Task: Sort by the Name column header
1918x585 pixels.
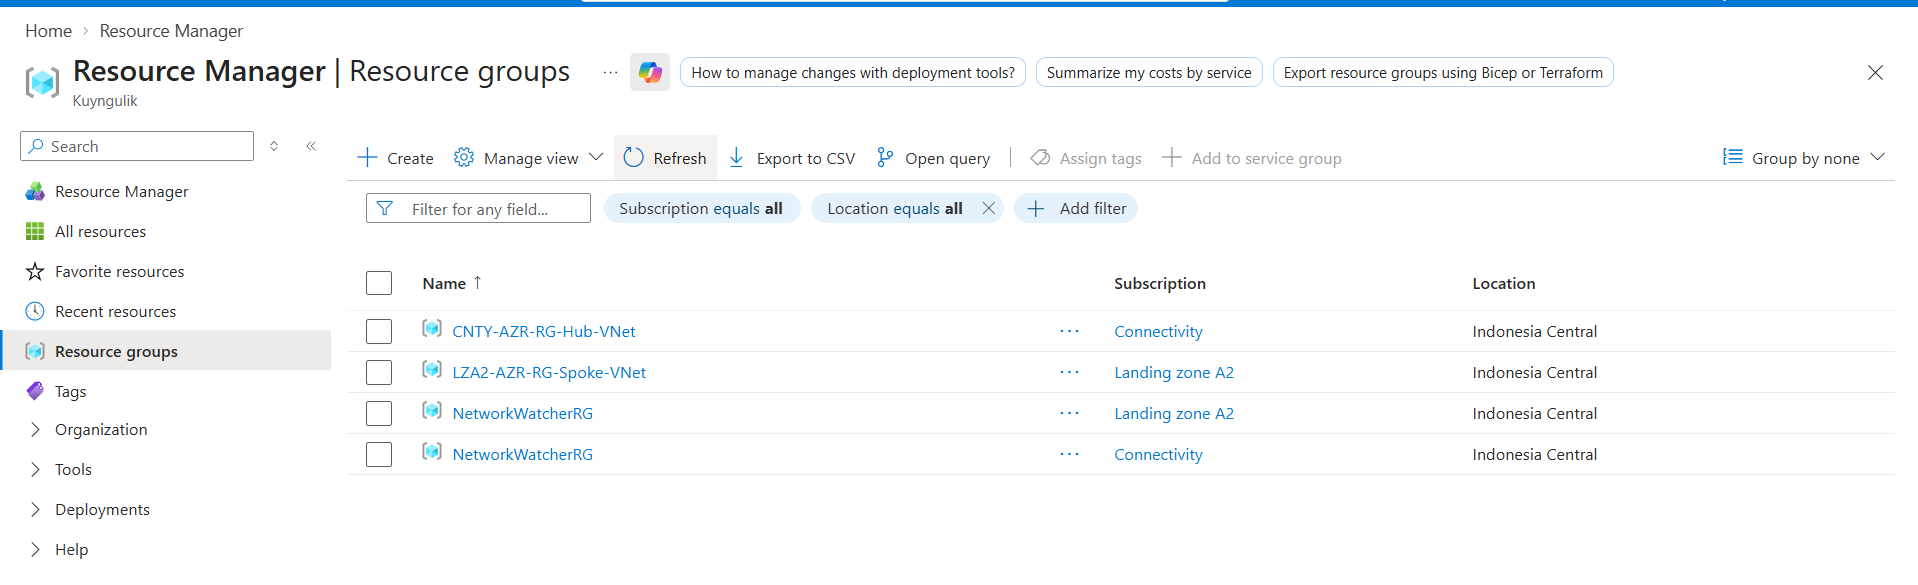Action: coord(444,283)
